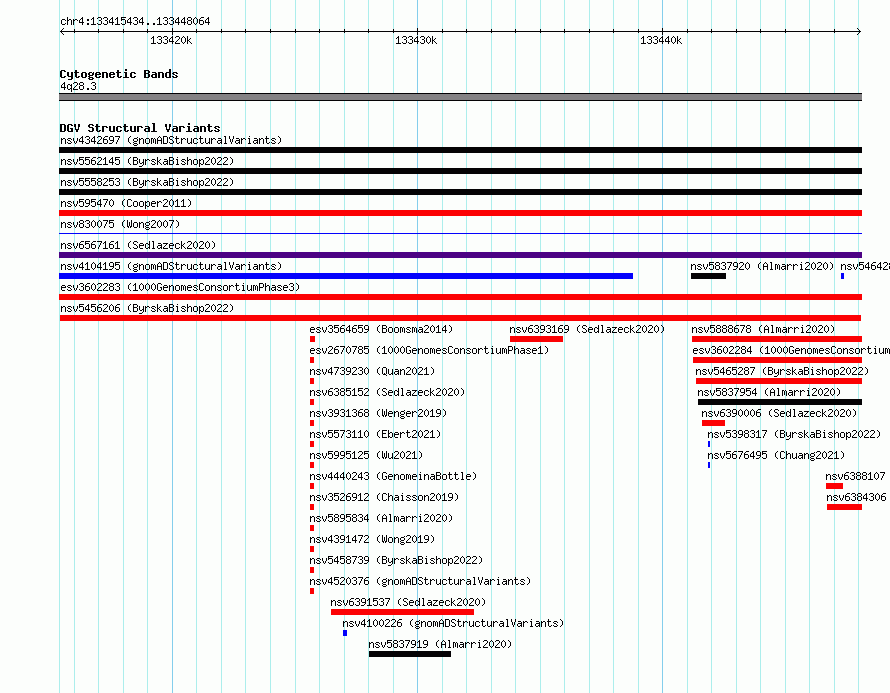Click the red bar under nsv6390006 (Sedlazeck2020)
This screenshot has height=693, width=890.
coord(713,423)
